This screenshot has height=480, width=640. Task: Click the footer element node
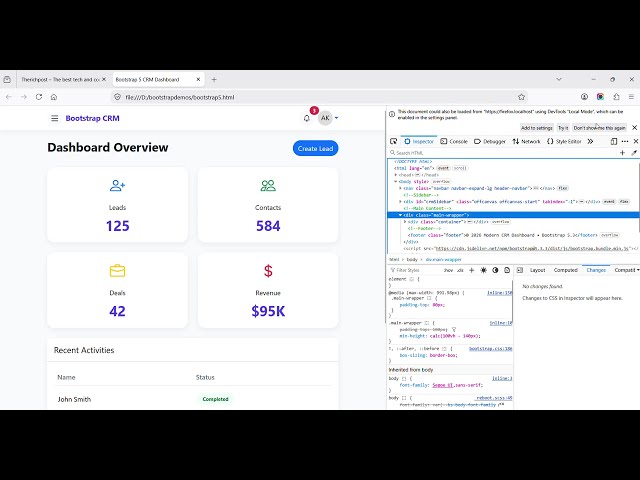tap(503, 235)
